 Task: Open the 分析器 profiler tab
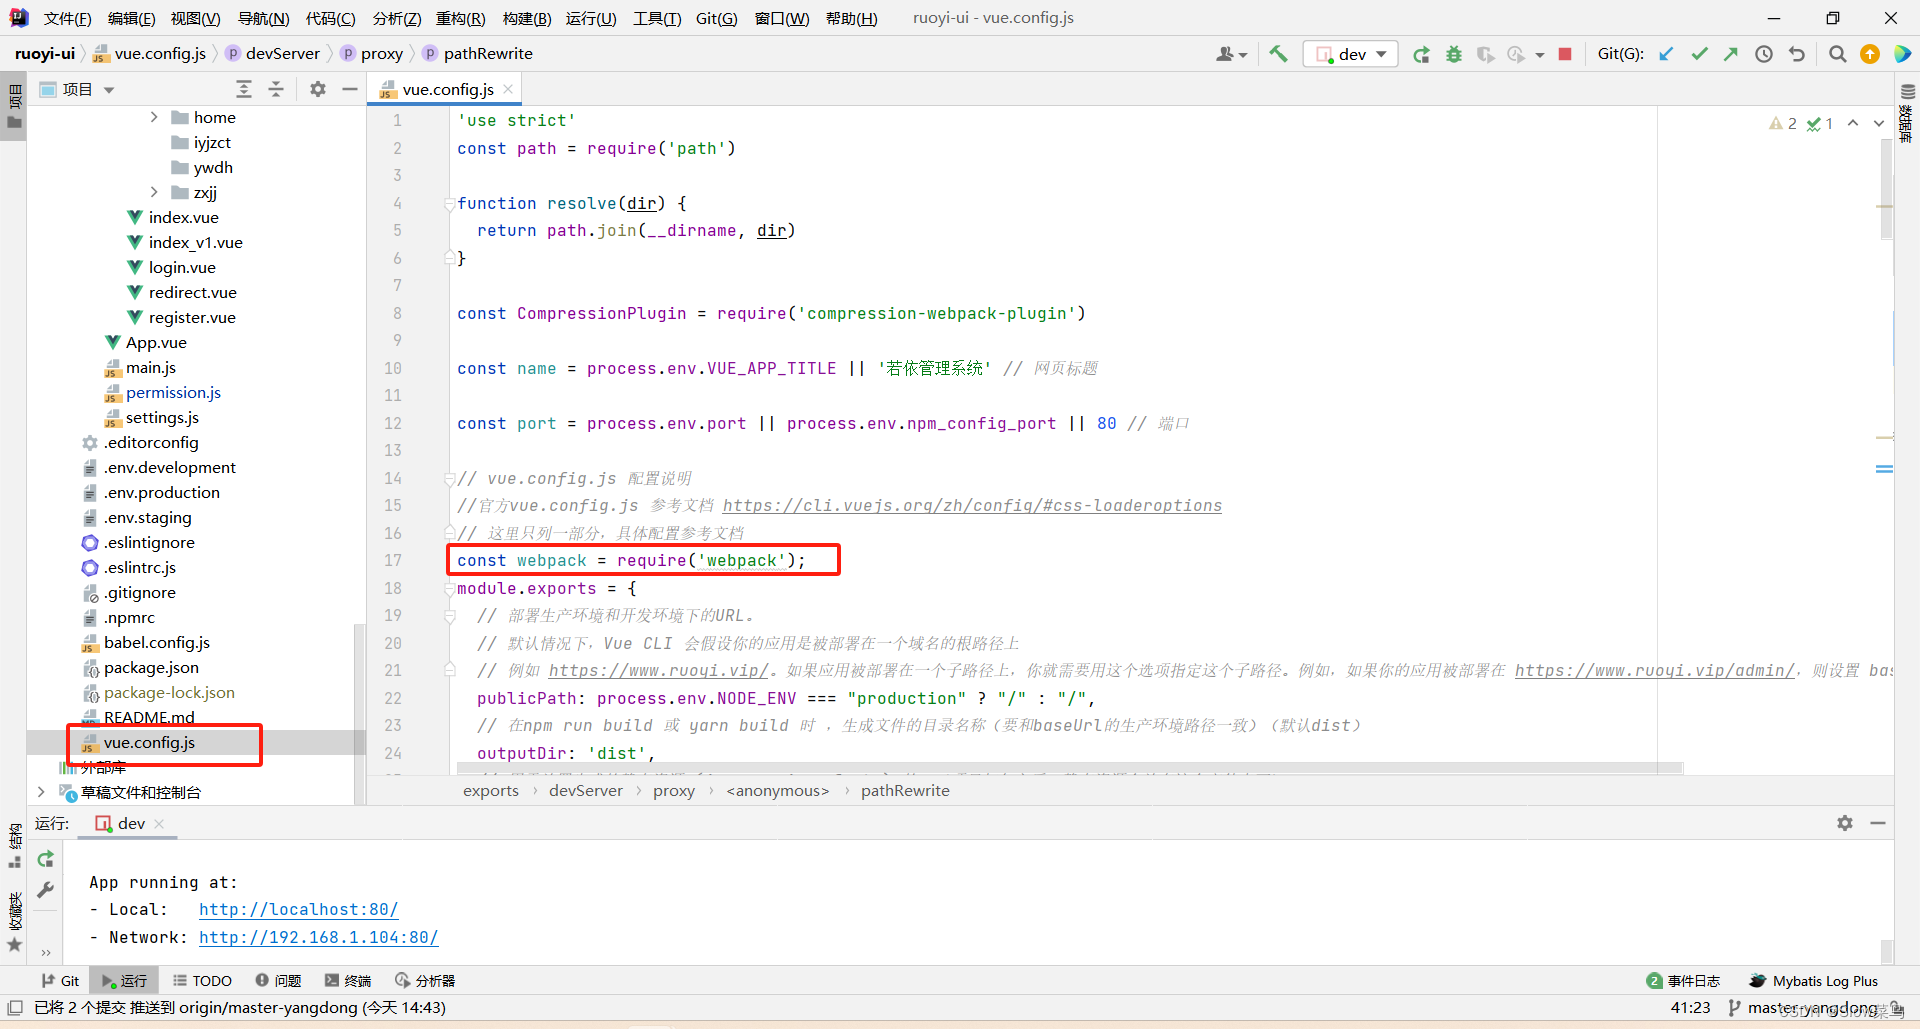425,981
